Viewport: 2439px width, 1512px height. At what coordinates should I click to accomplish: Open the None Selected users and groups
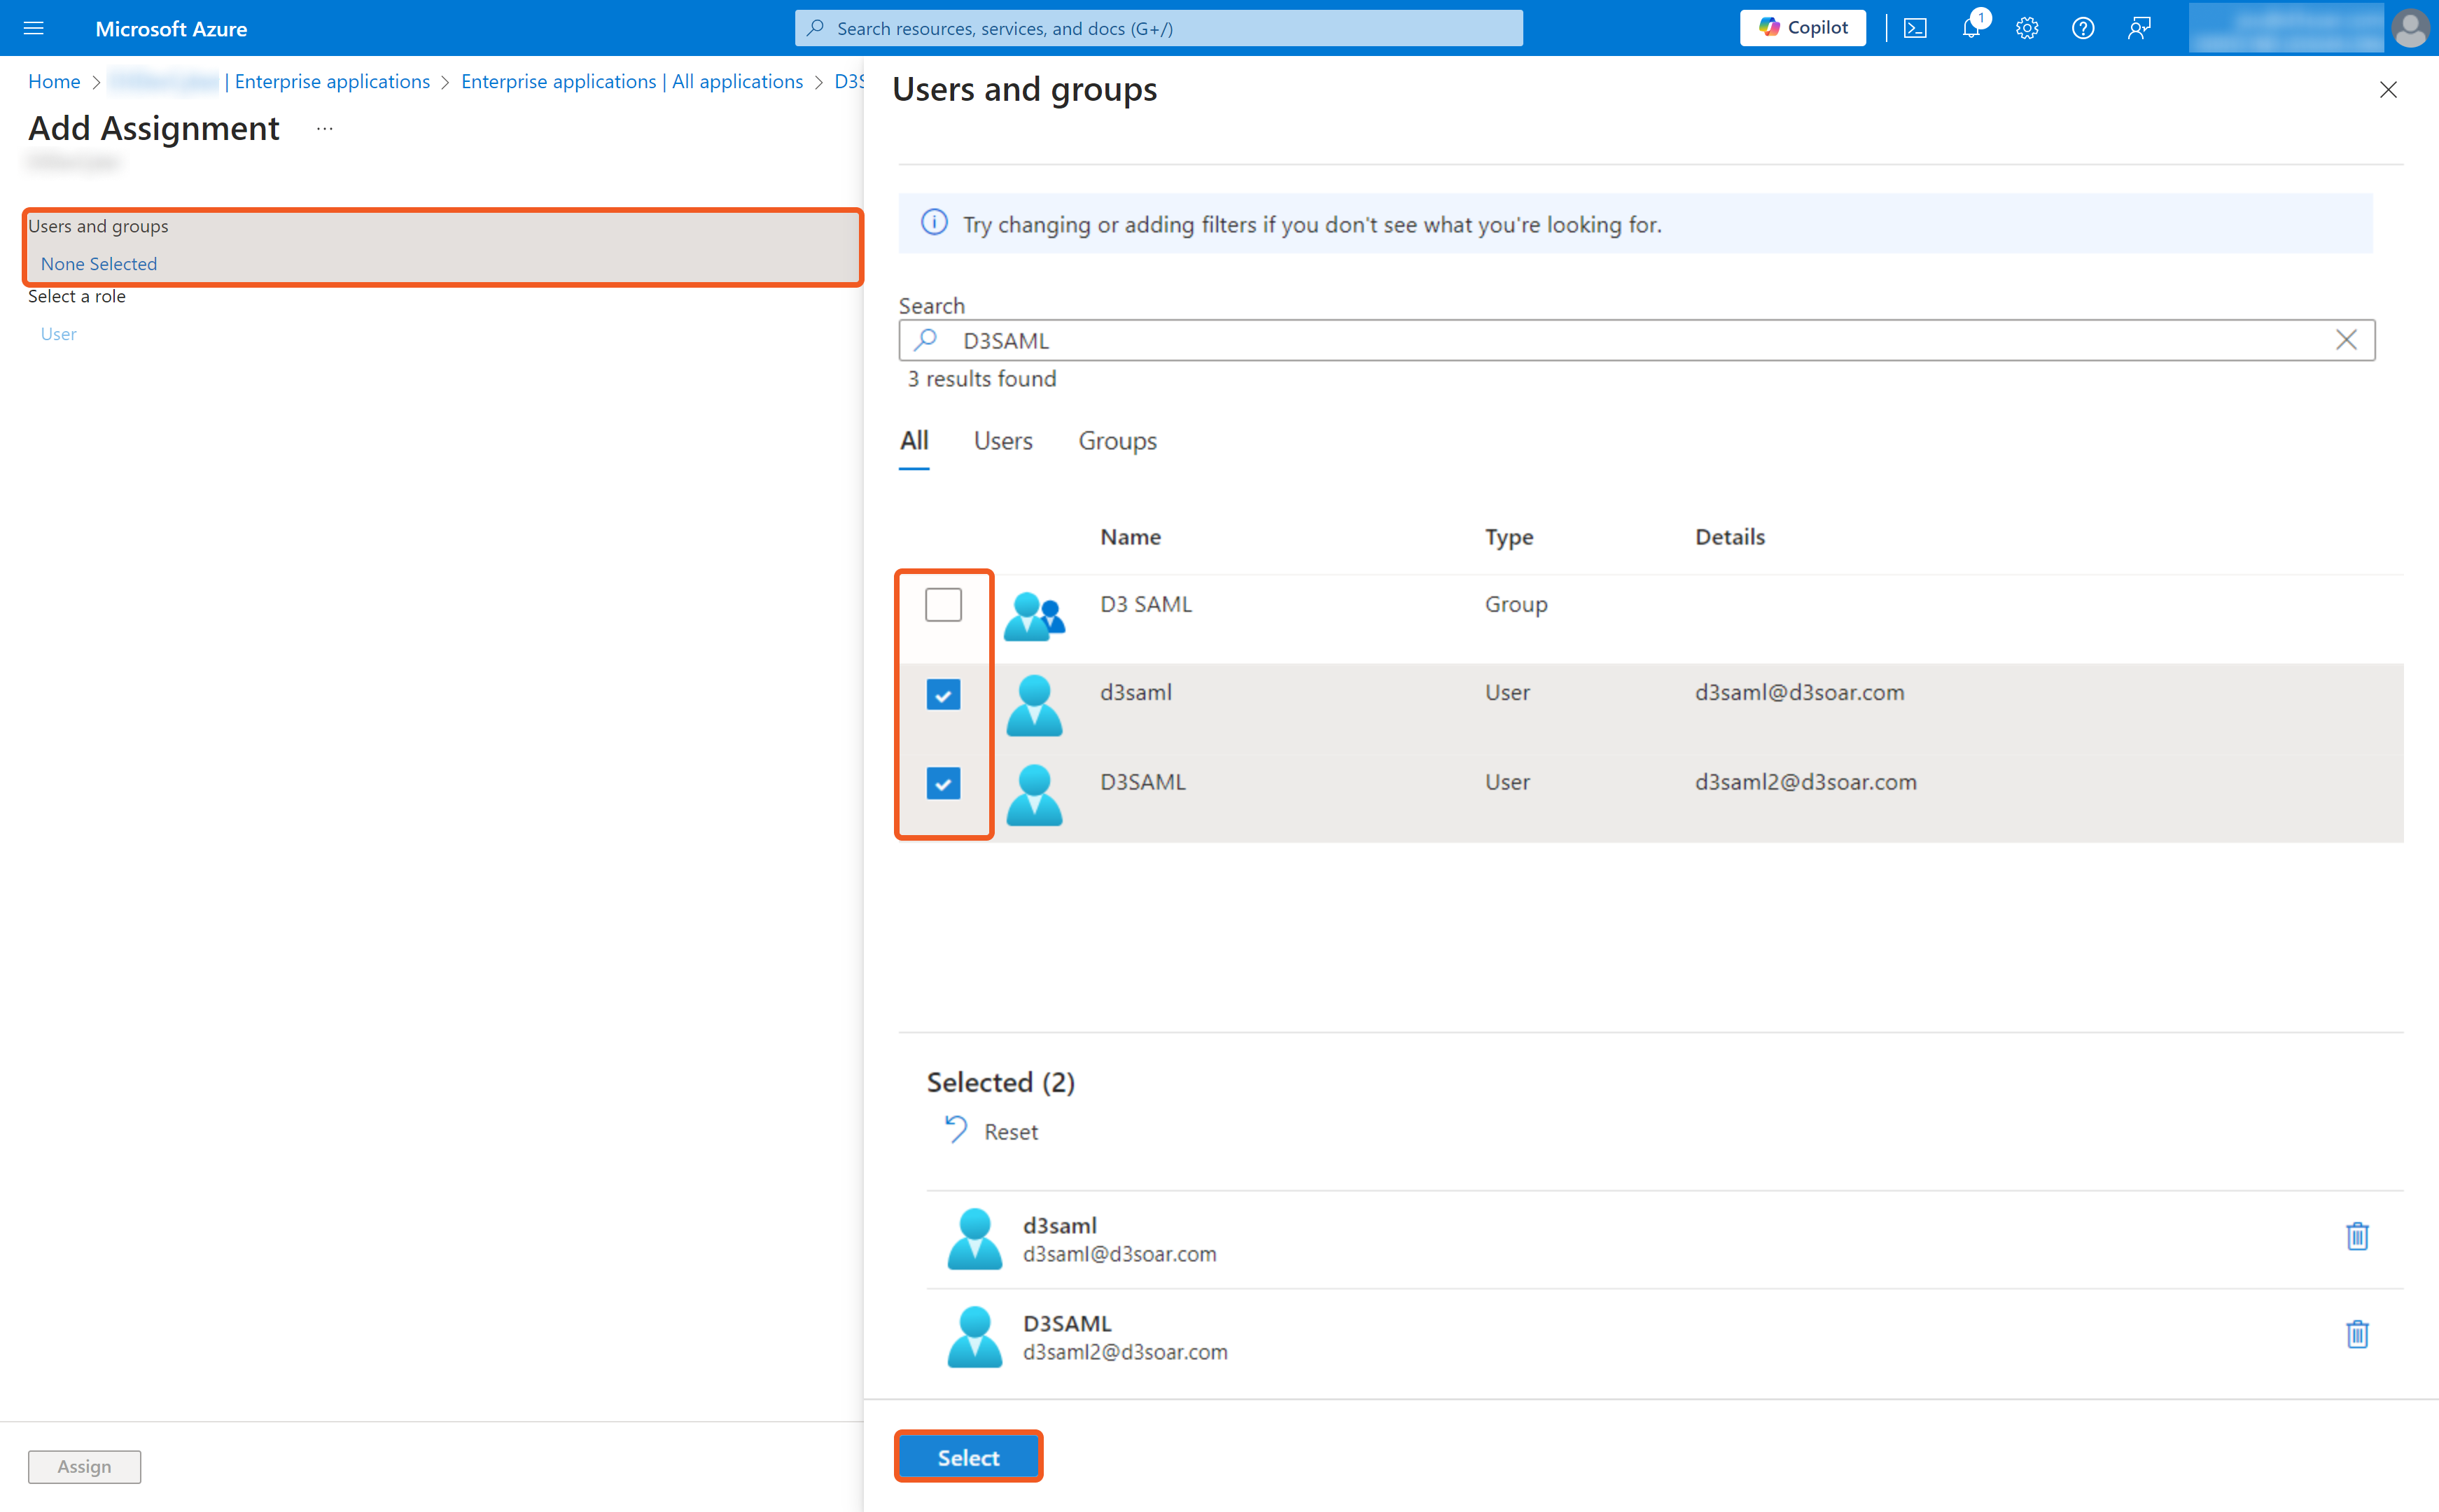(99, 264)
